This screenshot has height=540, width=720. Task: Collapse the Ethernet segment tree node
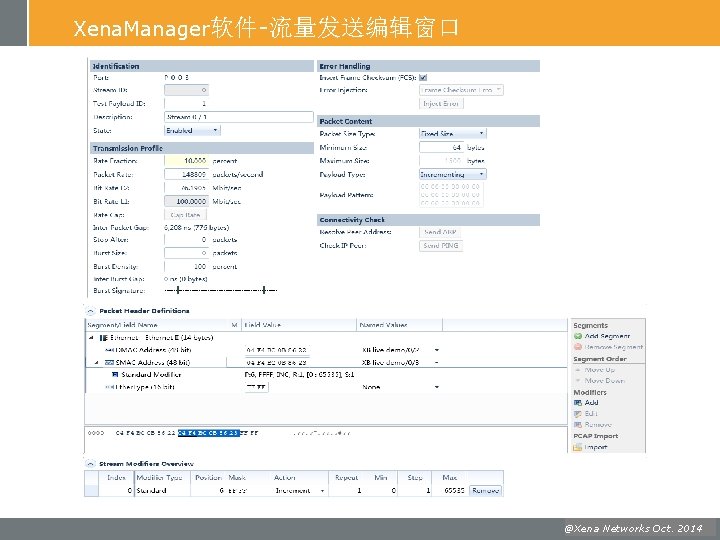91,338
